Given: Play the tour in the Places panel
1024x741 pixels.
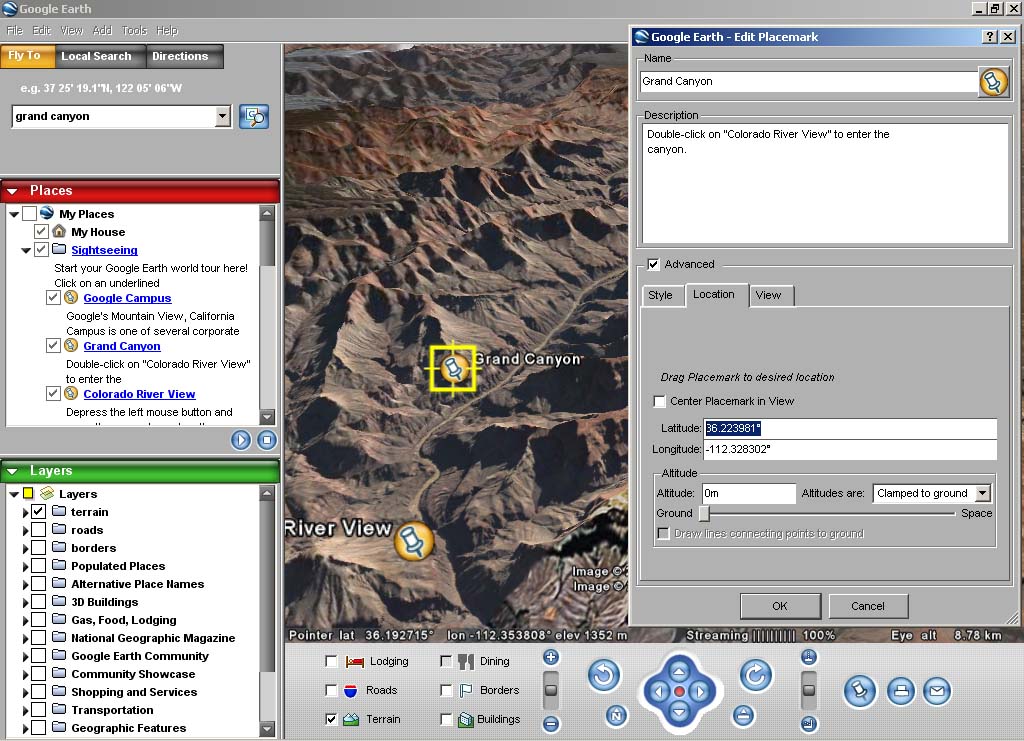Looking at the screenshot, I should click(240, 439).
